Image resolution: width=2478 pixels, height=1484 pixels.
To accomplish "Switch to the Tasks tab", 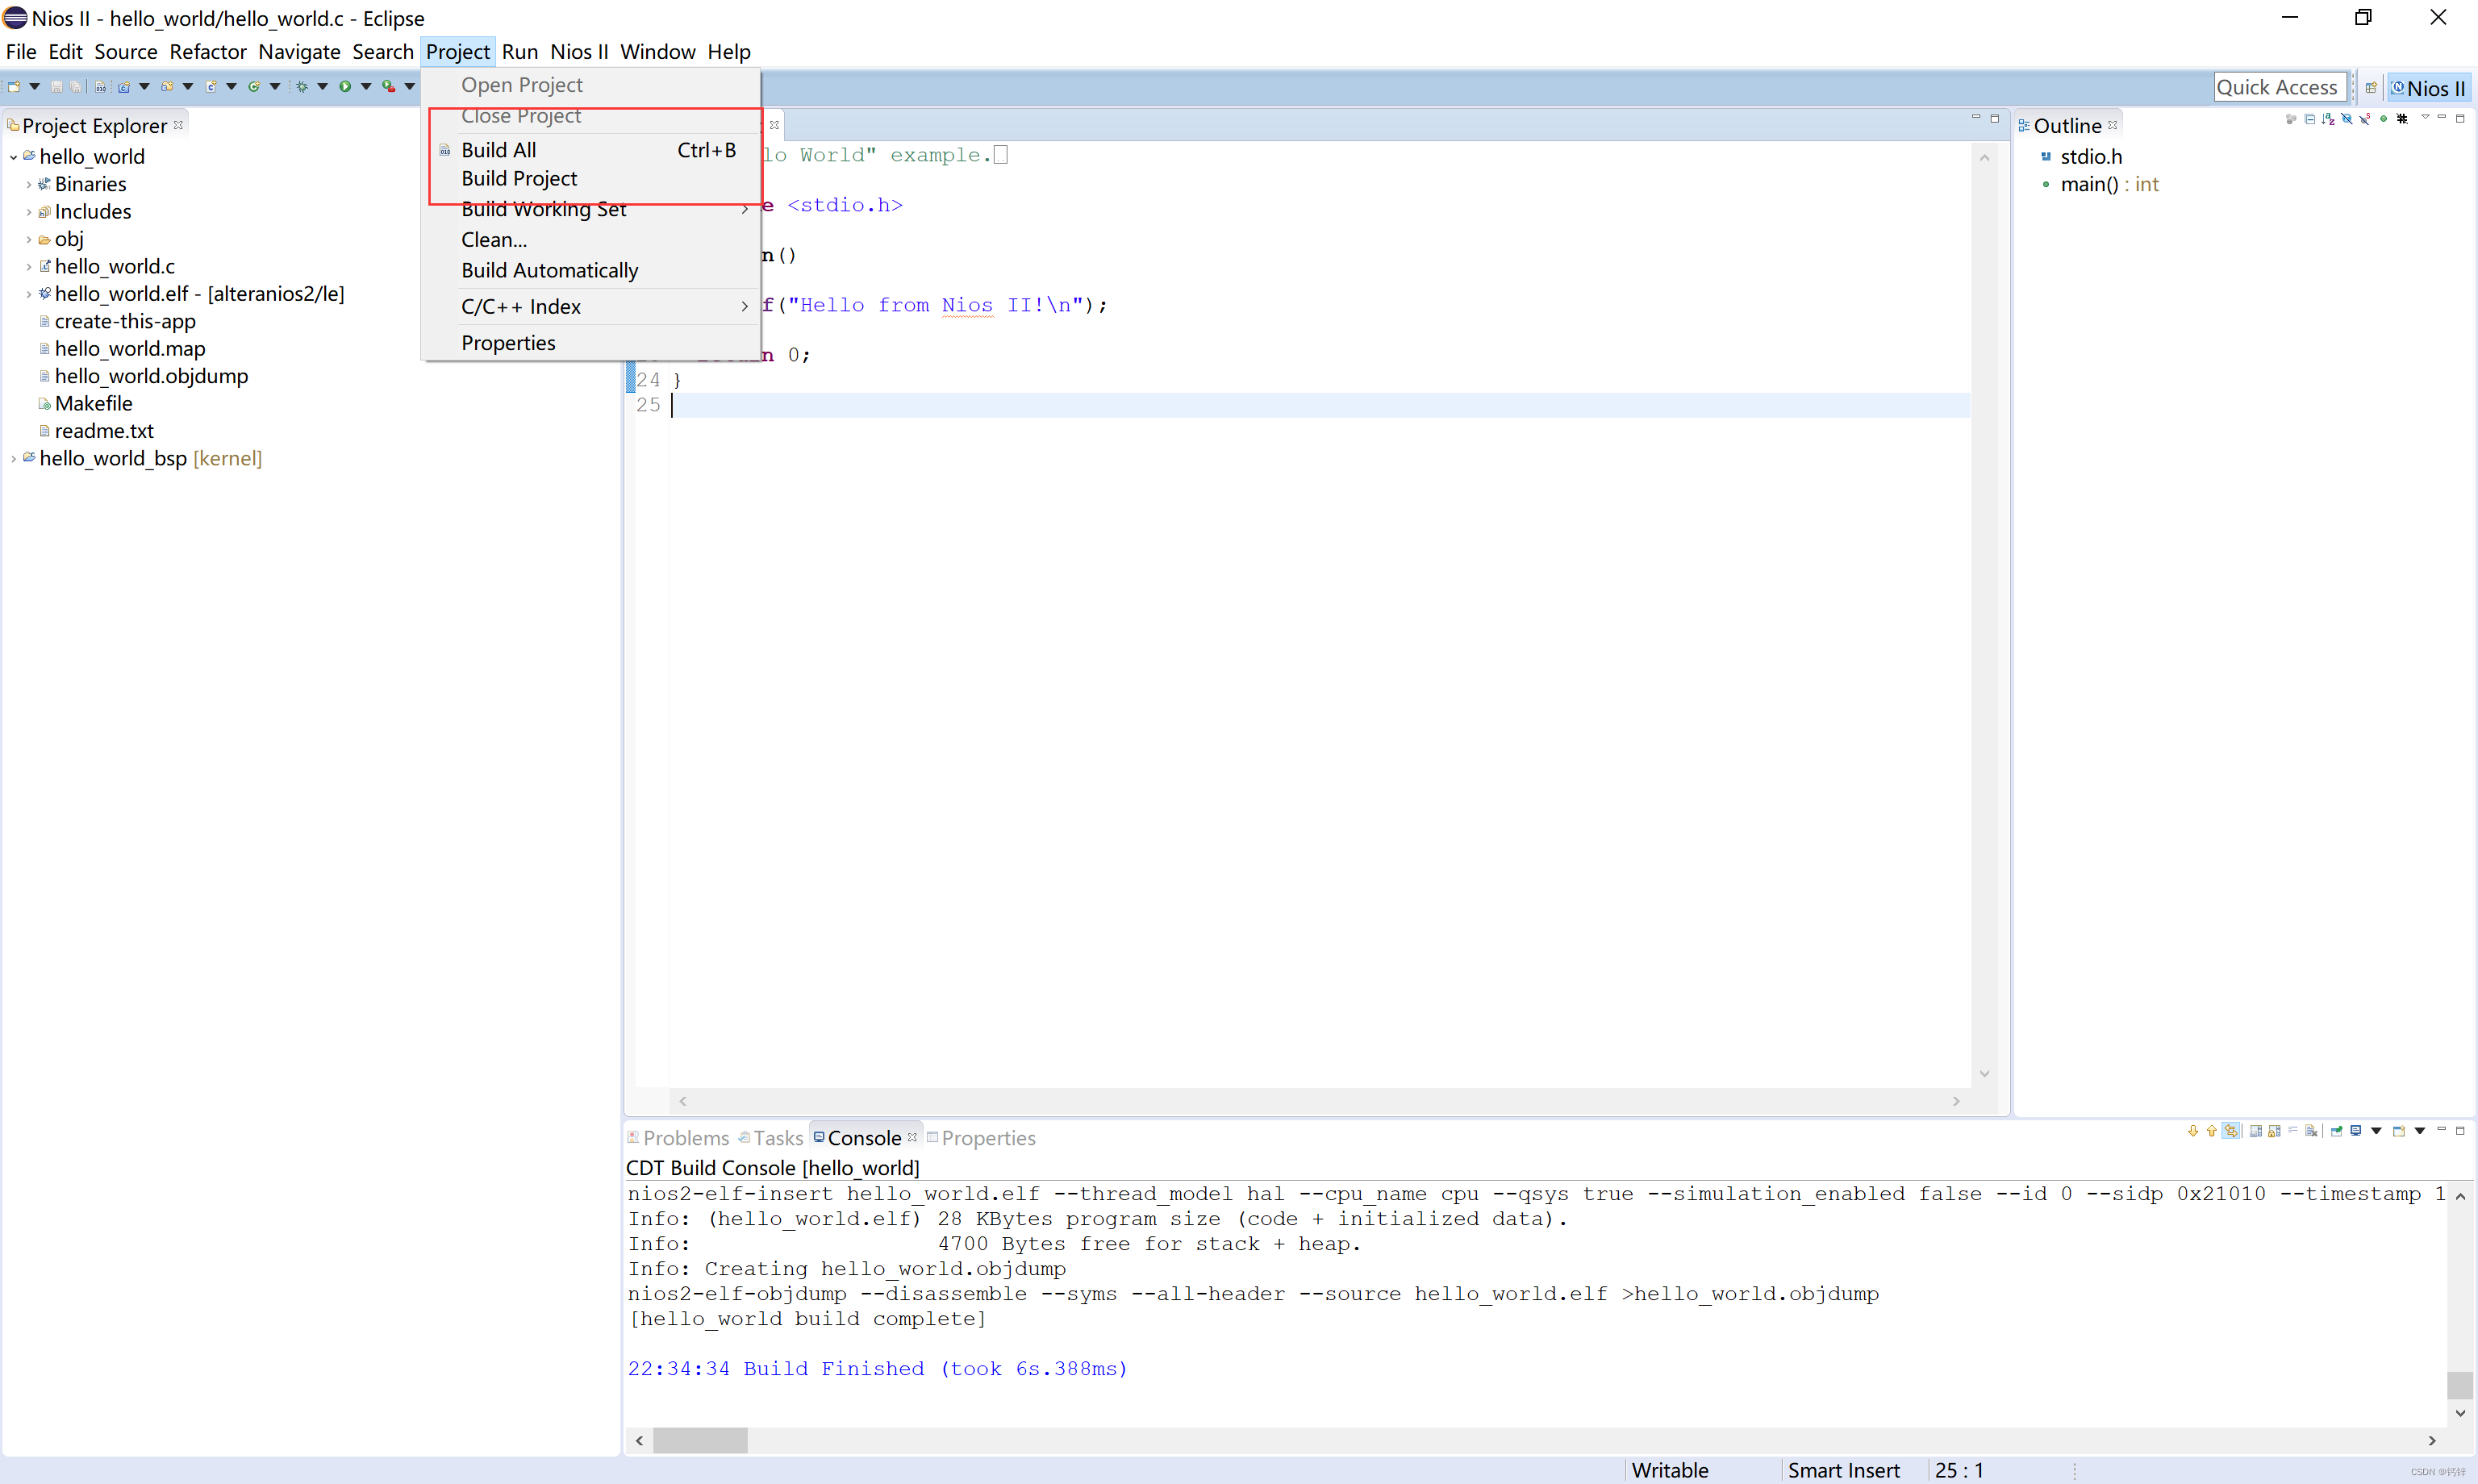I will click(771, 1138).
